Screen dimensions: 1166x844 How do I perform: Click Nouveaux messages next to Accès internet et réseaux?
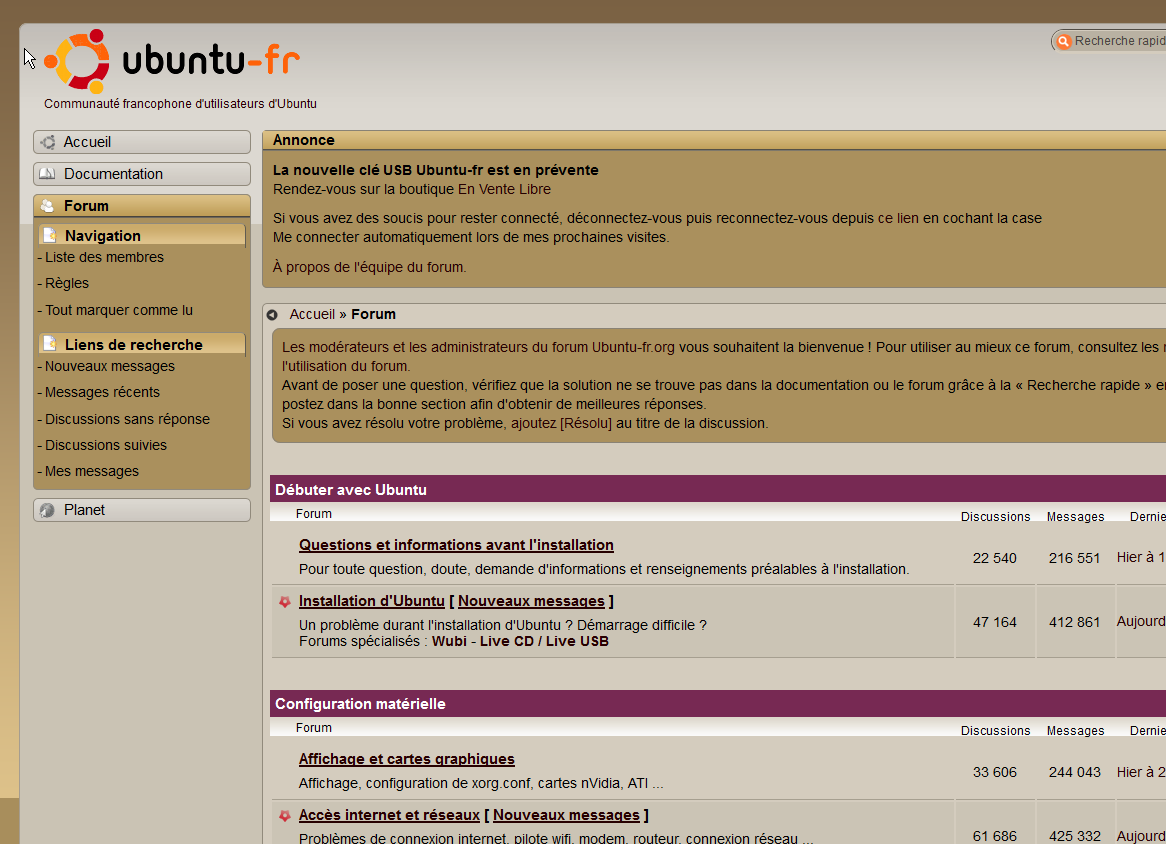[x=566, y=815]
